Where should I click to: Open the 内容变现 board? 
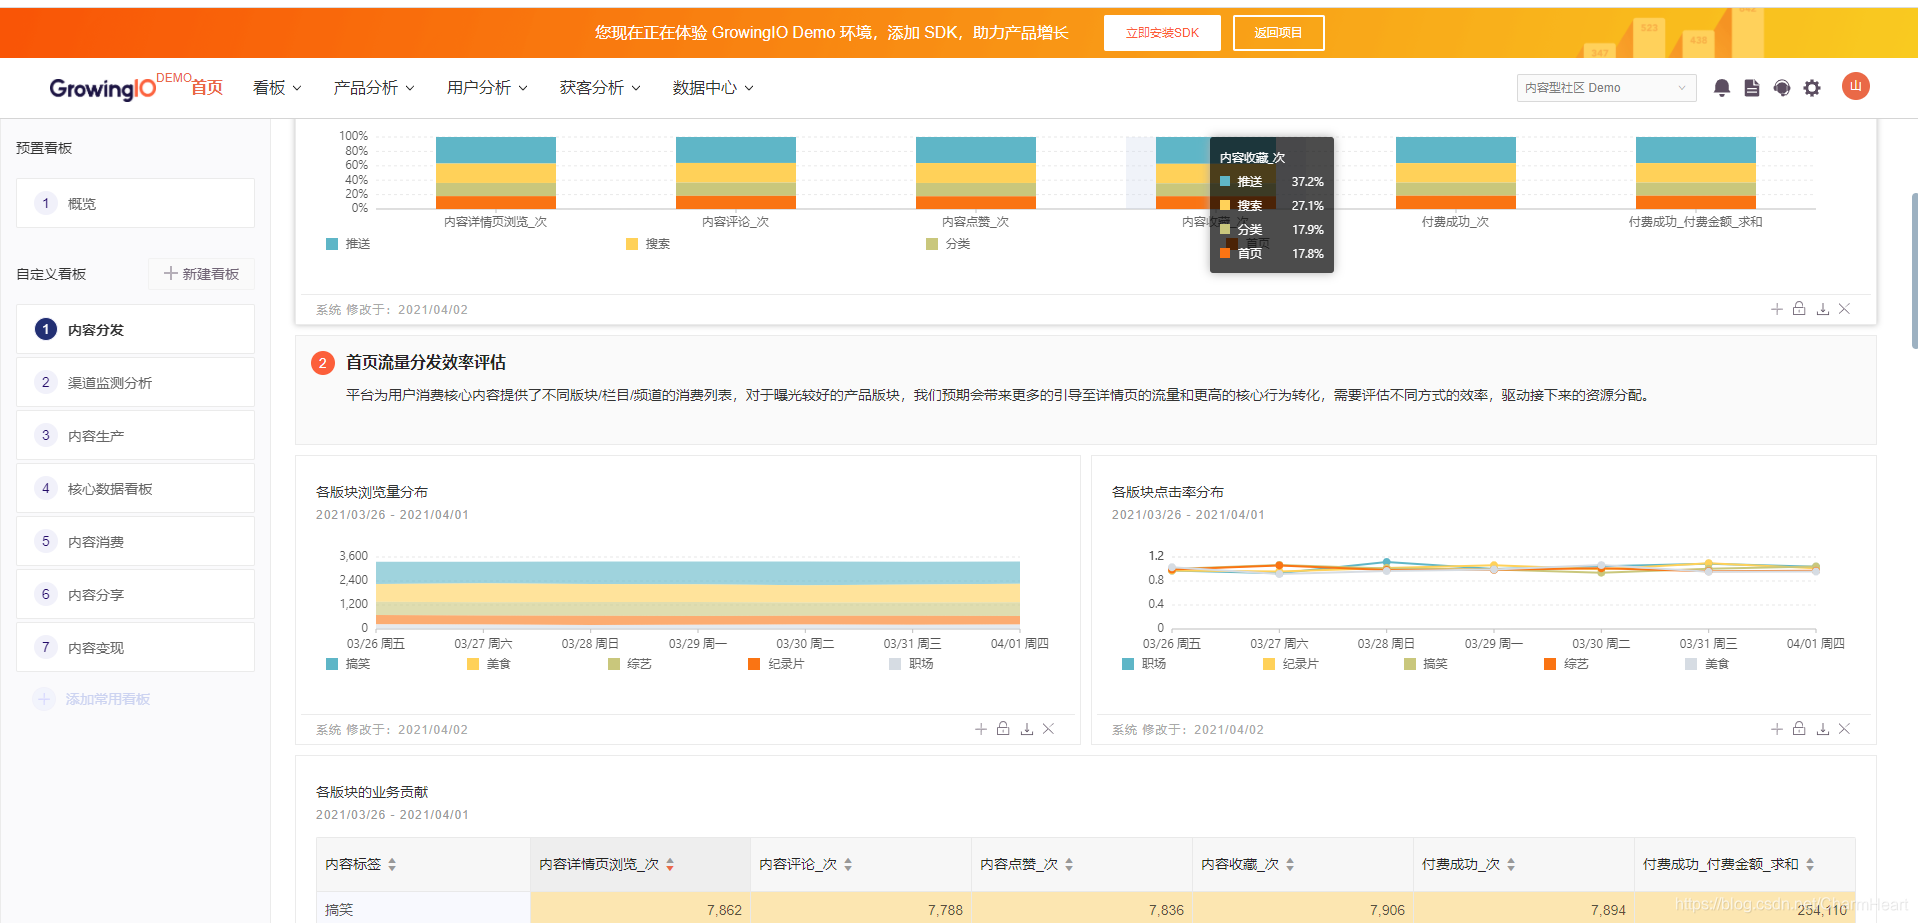(135, 647)
